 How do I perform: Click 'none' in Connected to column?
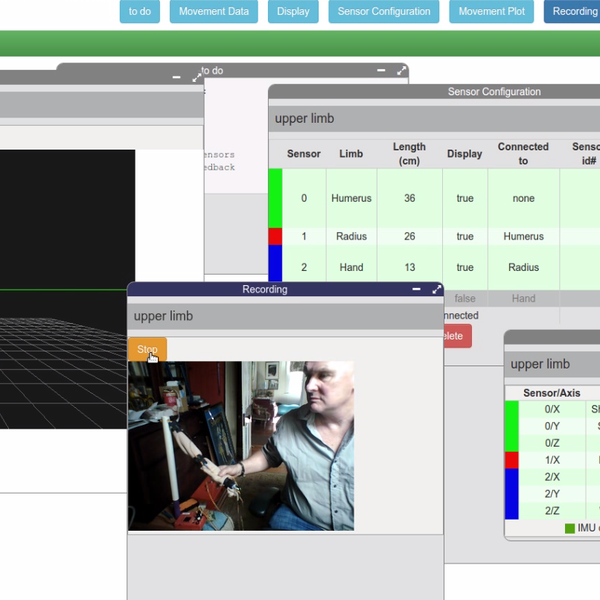tap(523, 198)
